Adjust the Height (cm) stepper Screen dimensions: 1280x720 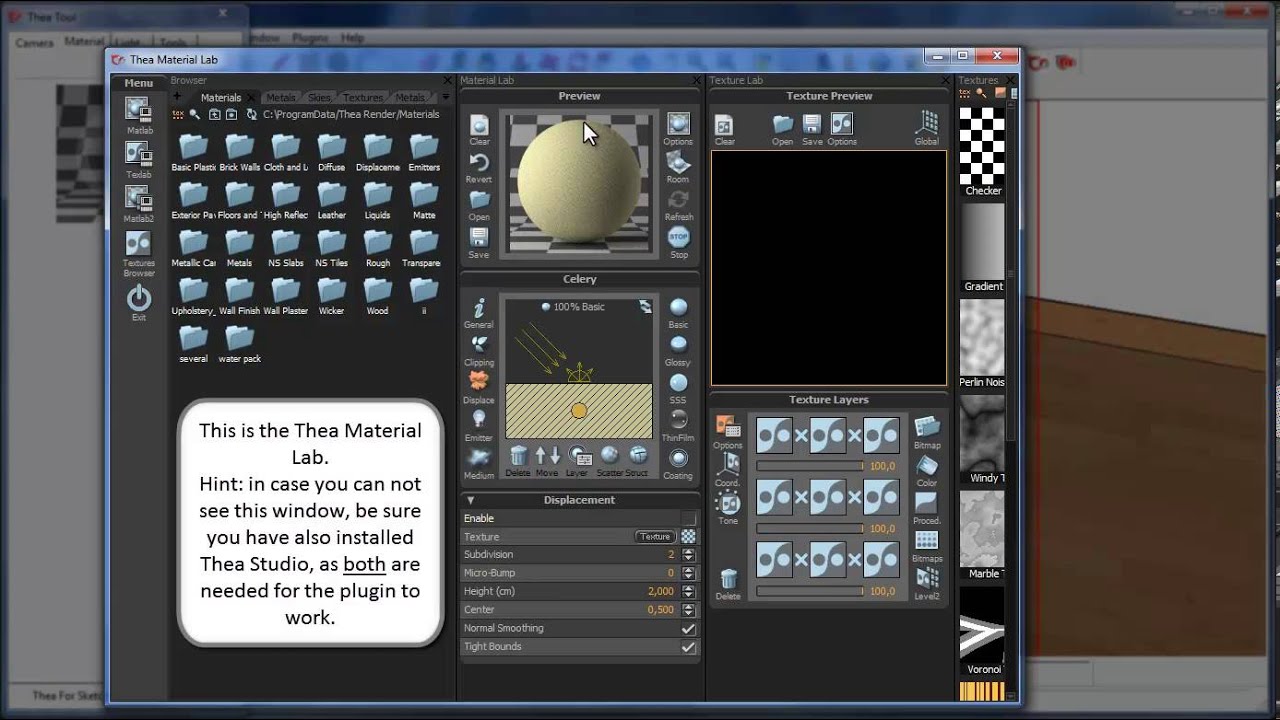click(x=688, y=591)
